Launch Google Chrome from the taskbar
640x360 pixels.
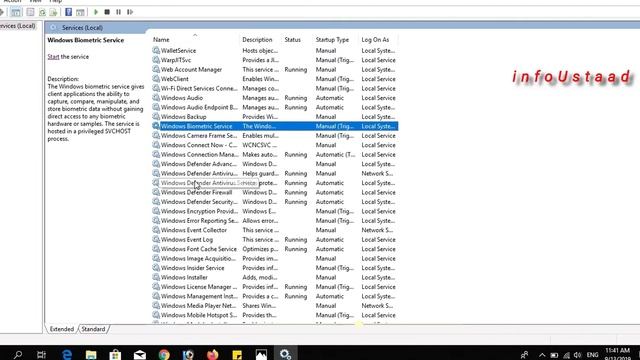coord(164,354)
